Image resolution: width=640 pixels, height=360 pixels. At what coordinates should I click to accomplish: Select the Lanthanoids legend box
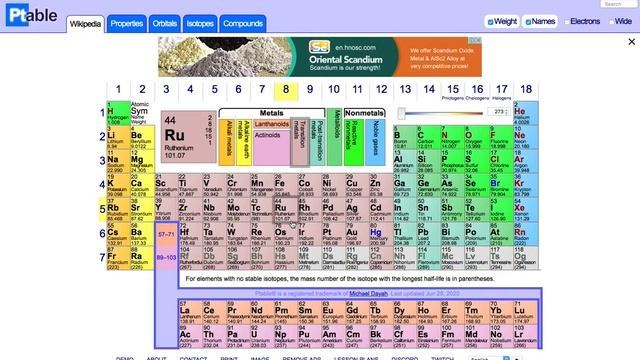tap(271, 124)
